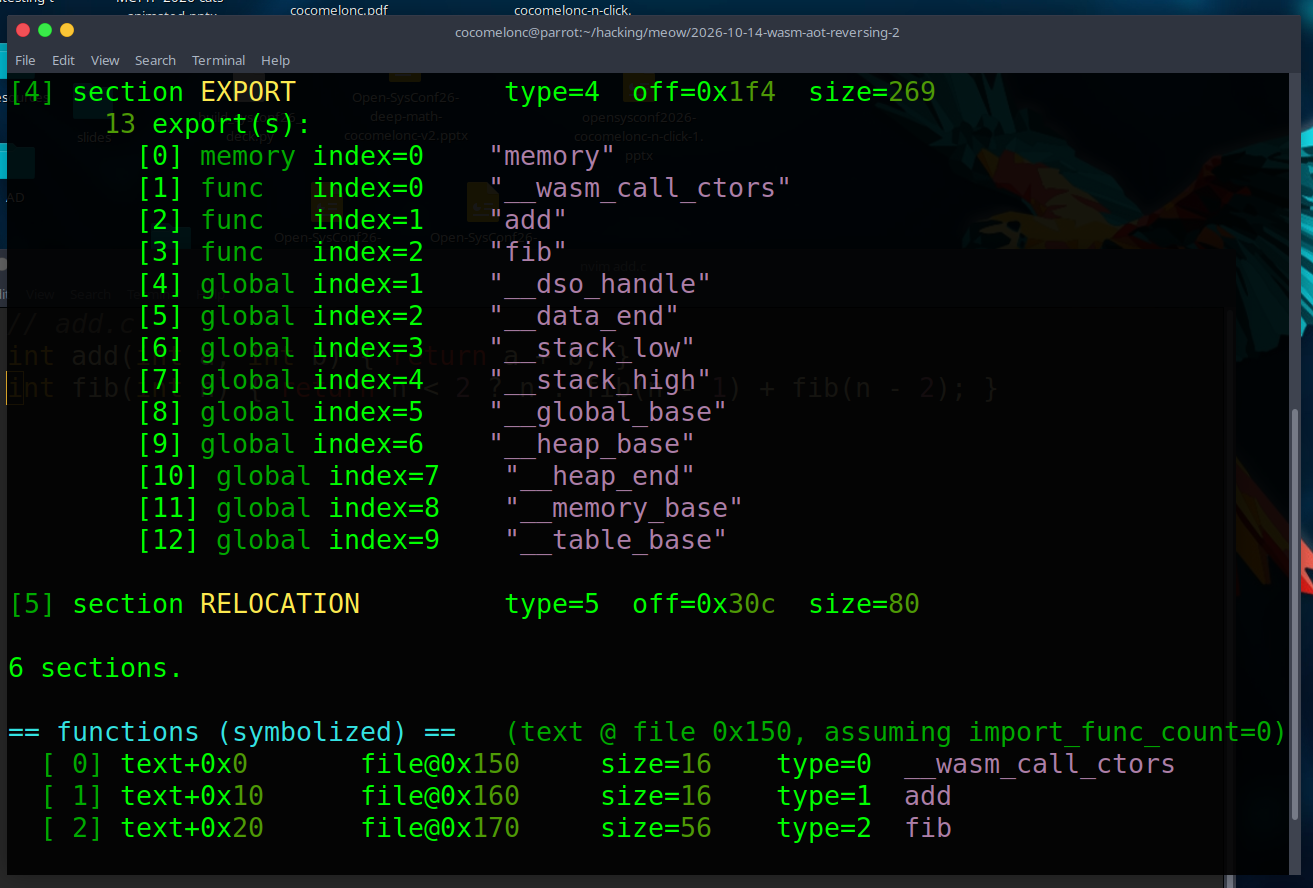
Task: Click the "6 sections." summary line
Action: pos(96,668)
